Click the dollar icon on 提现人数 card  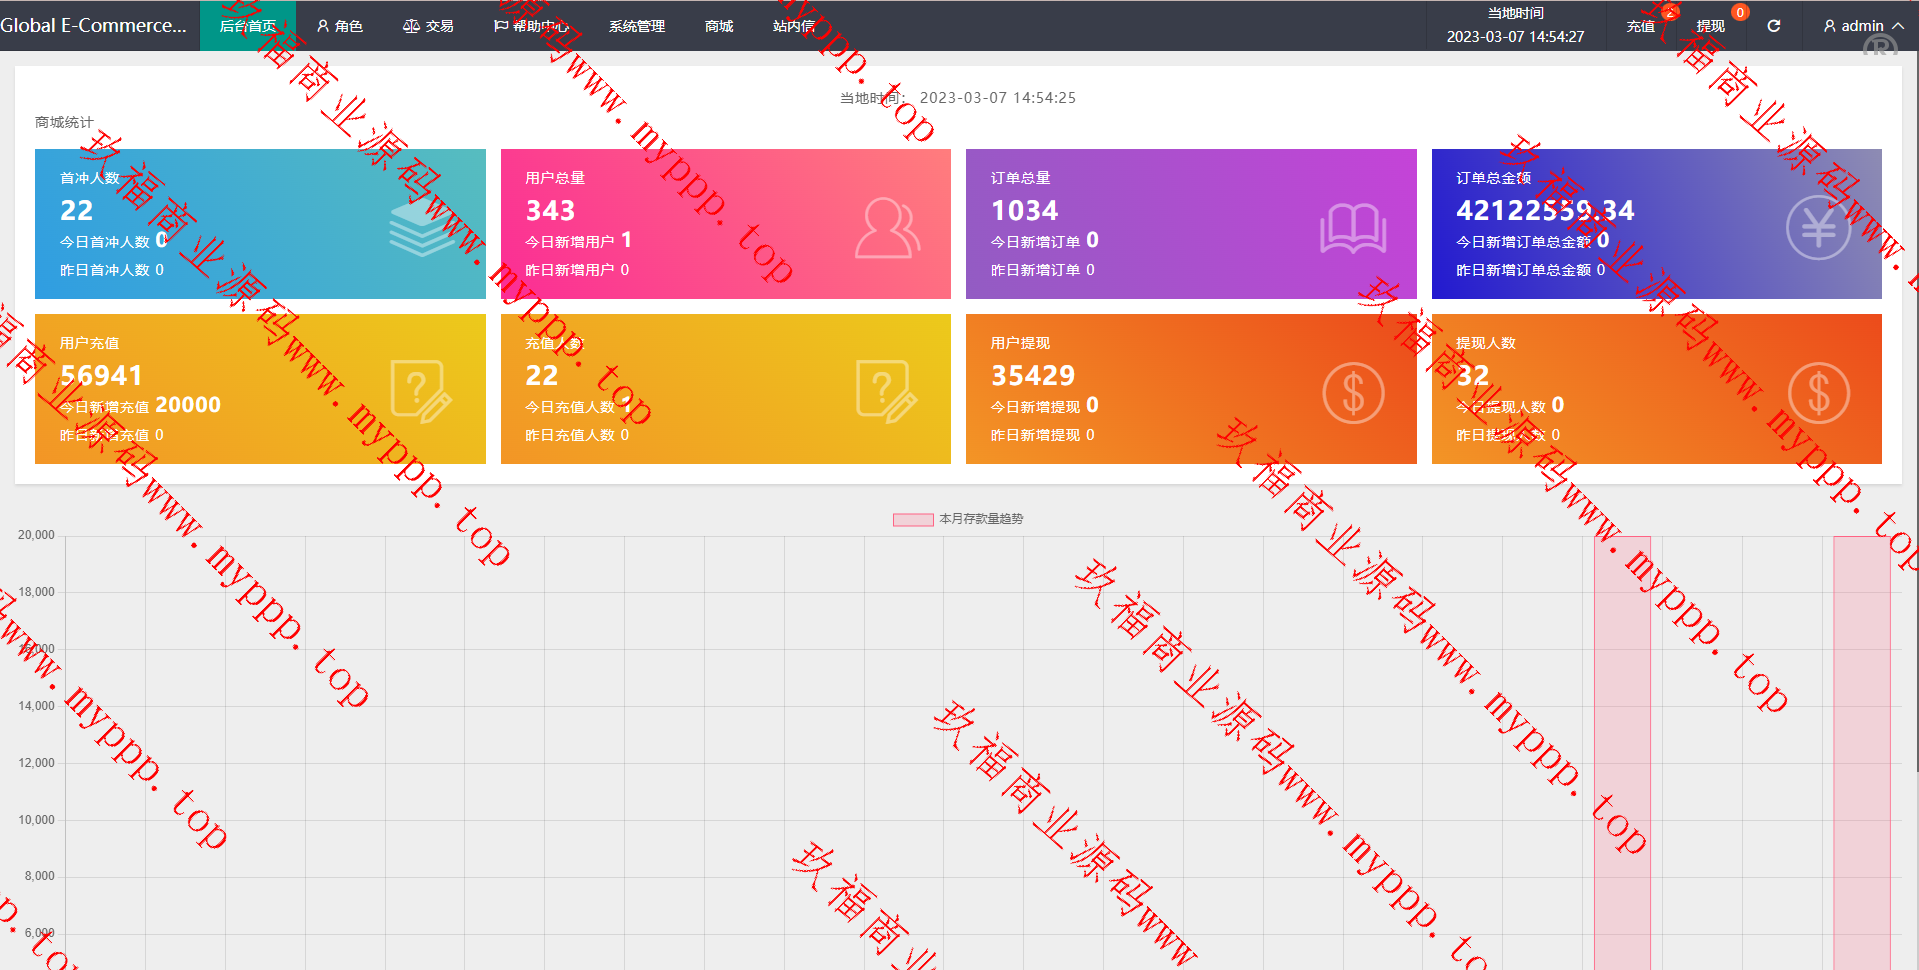point(1817,393)
